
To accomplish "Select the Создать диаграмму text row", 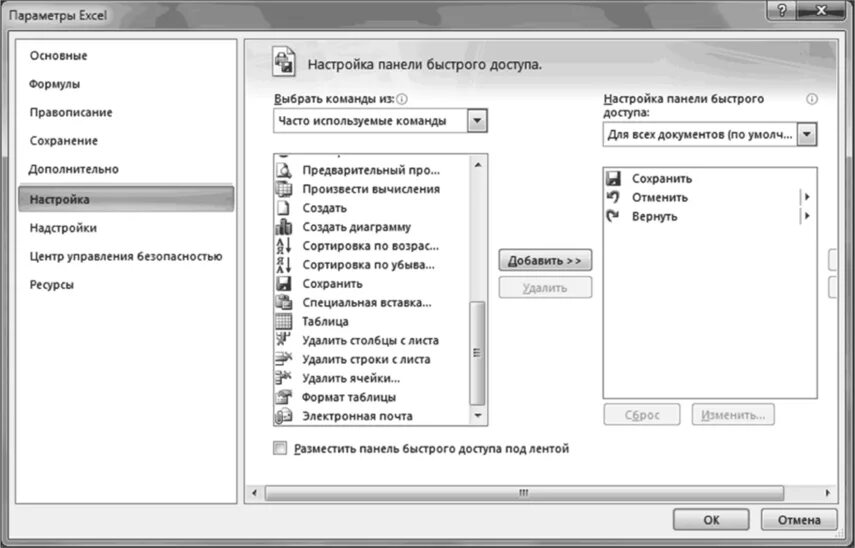I will pyautogui.click(x=357, y=227).
